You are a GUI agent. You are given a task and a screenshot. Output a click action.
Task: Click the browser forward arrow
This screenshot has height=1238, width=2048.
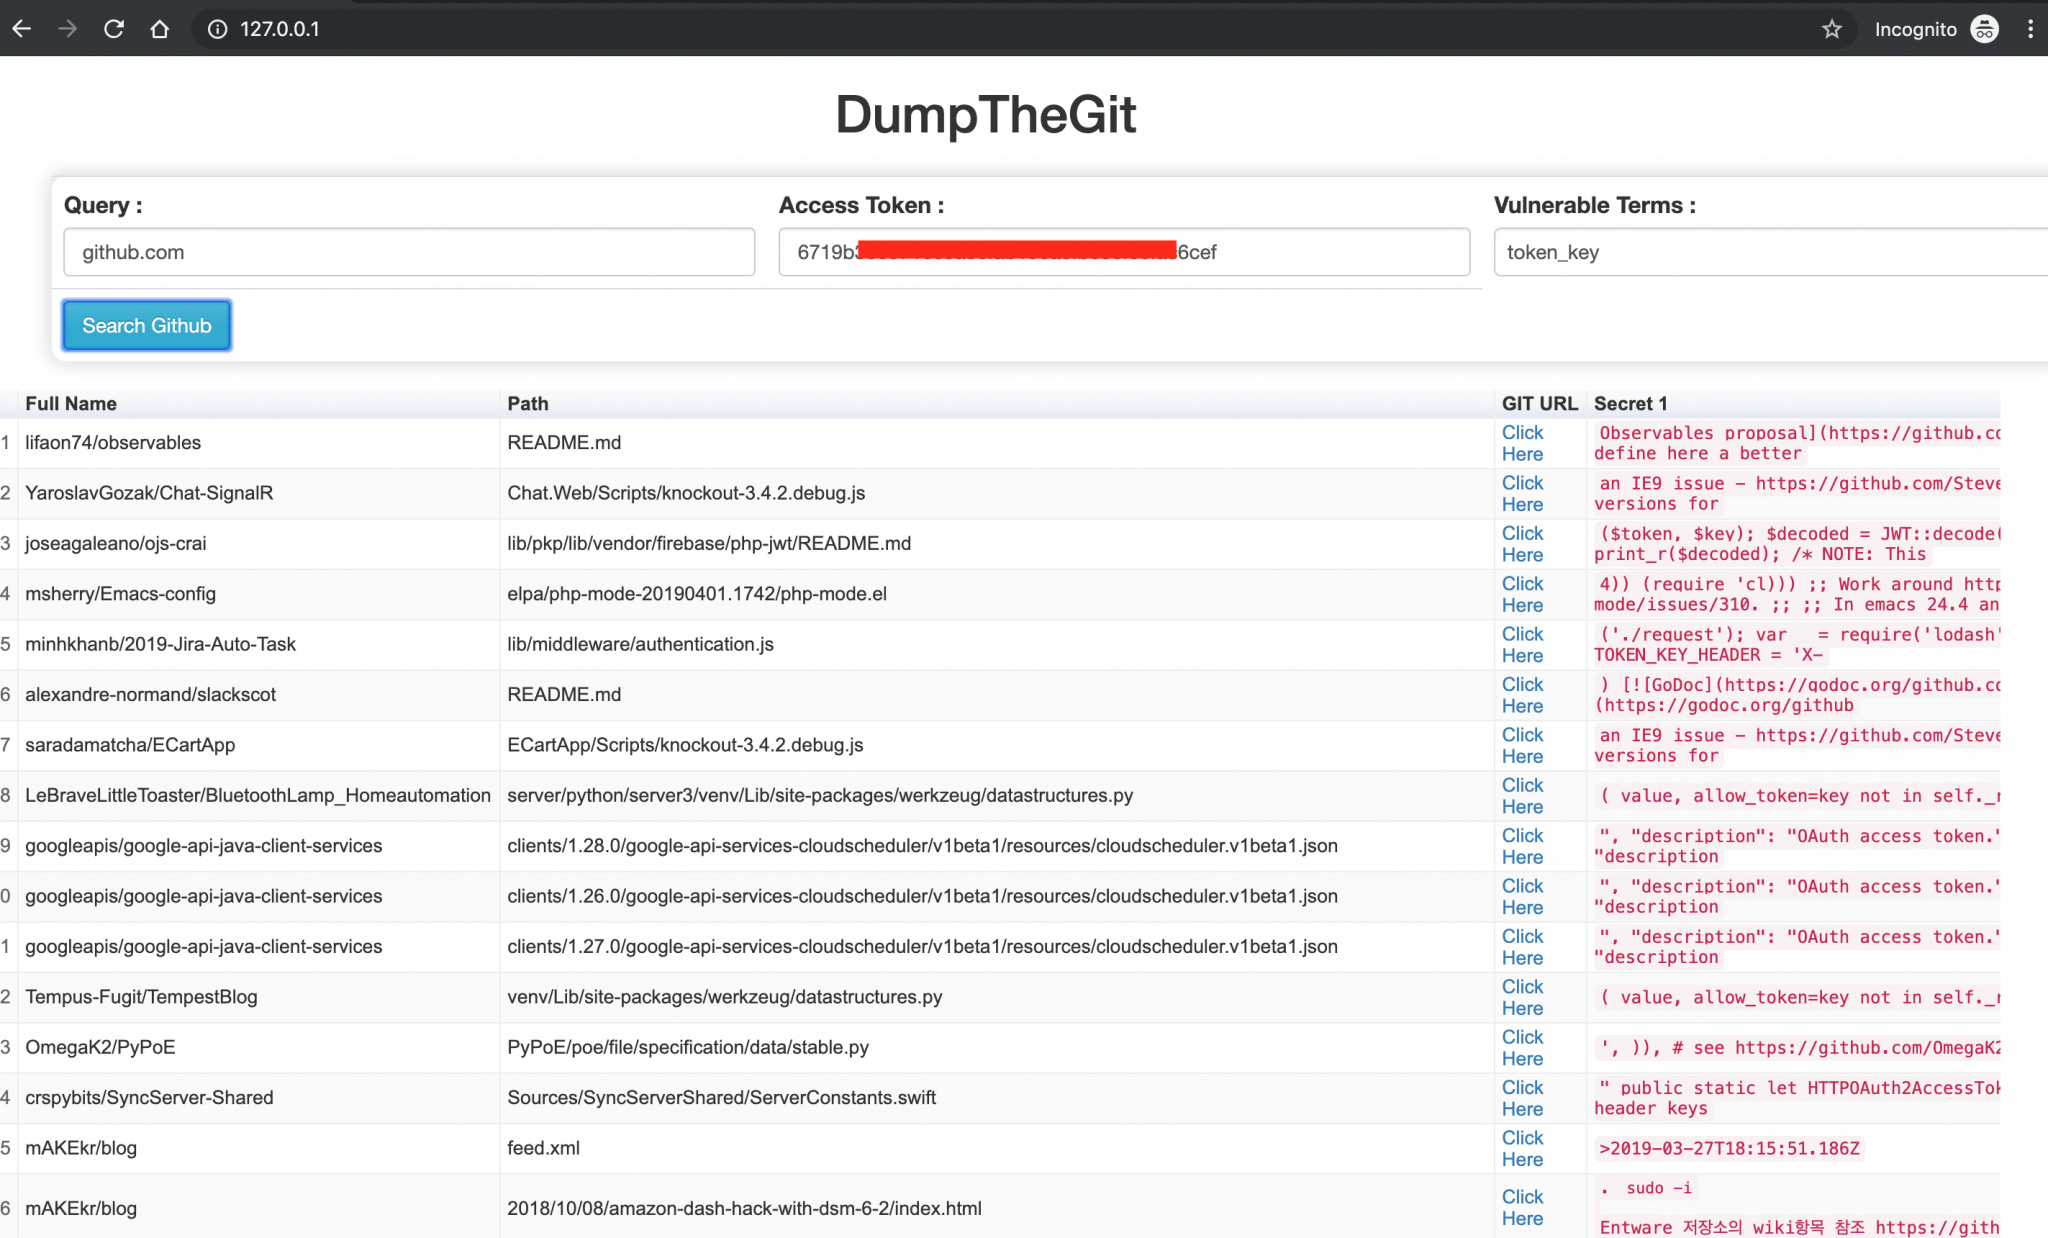[68, 29]
